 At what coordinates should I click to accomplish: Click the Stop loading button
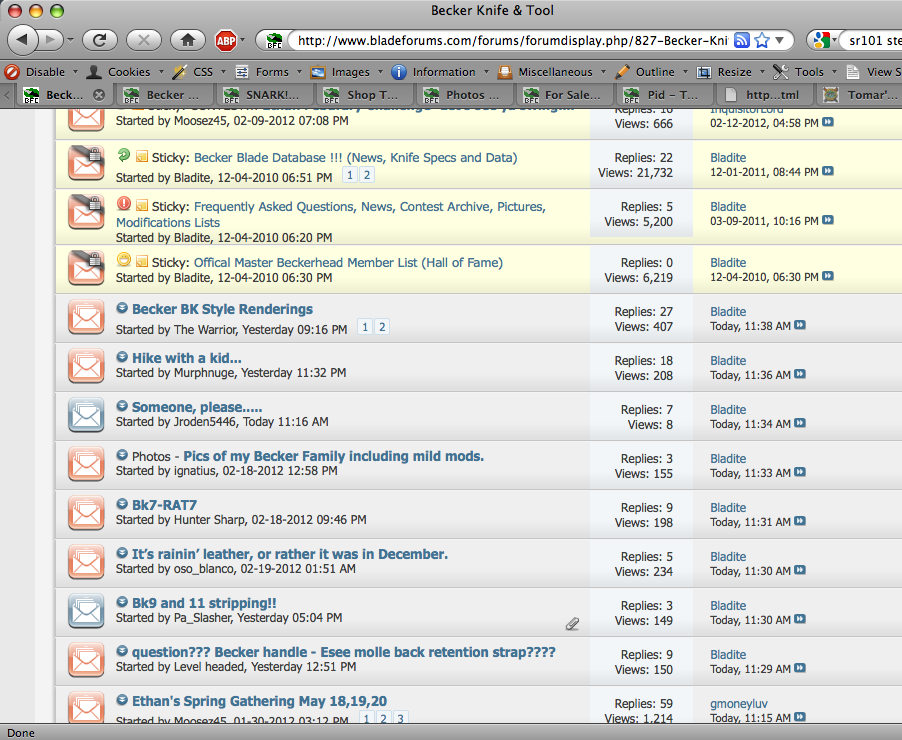coord(144,40)
